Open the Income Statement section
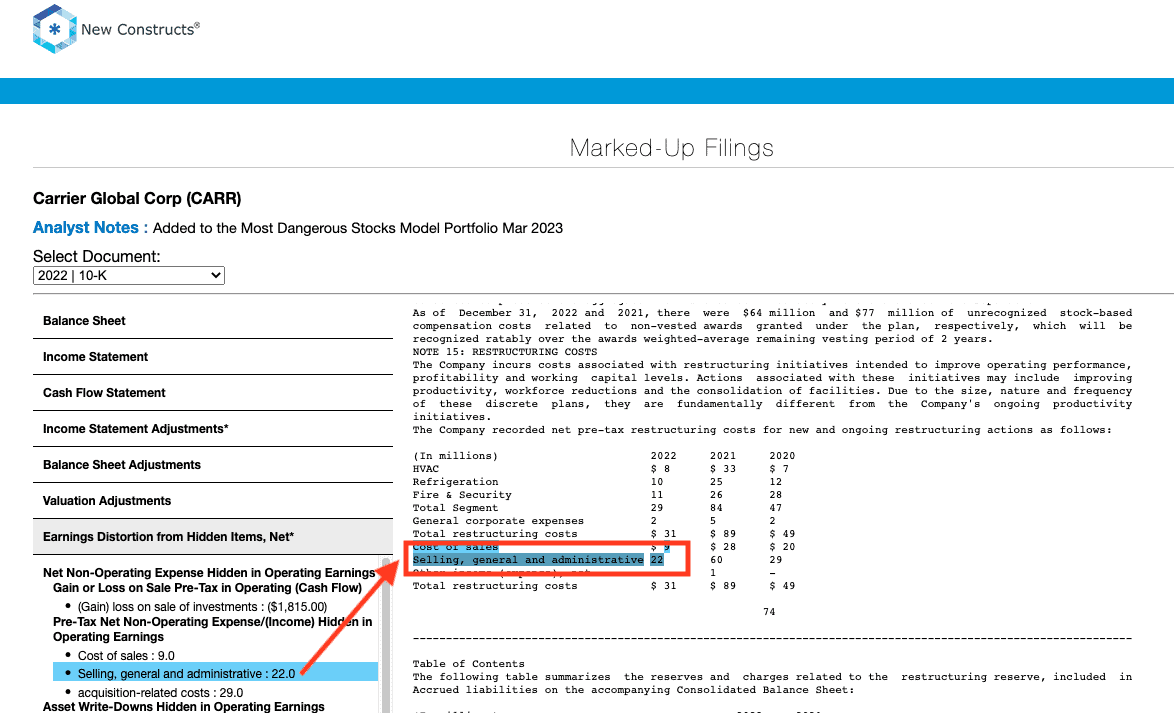This screenshot has height=713, width=1174. coord(213,356)
